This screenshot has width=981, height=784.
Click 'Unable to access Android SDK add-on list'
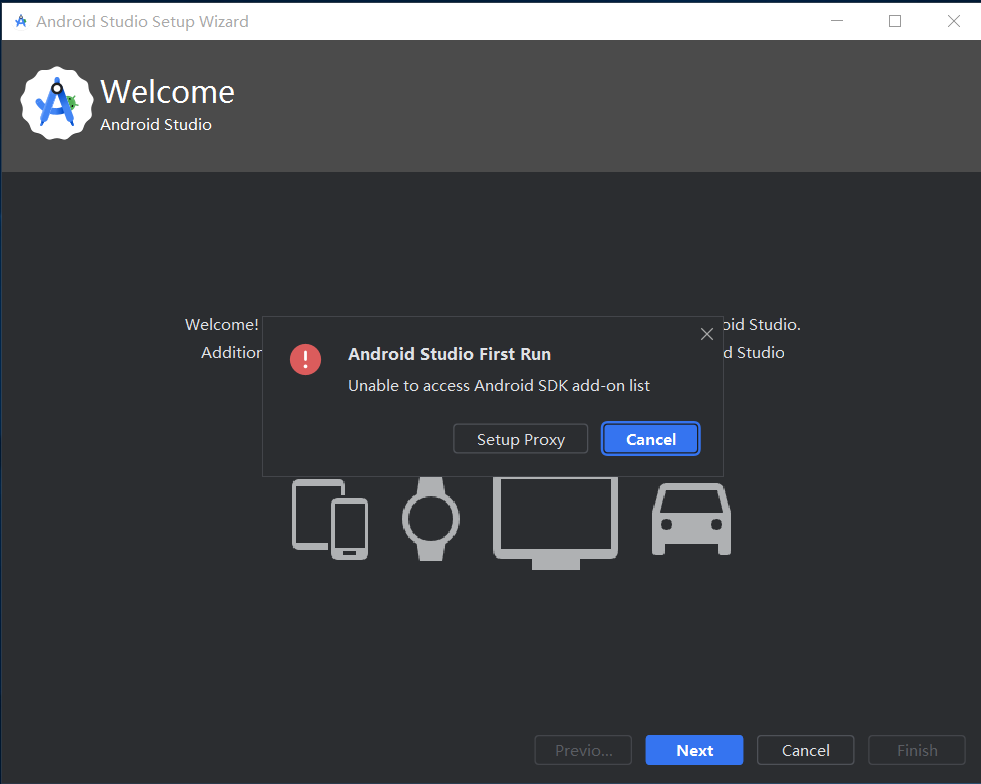coord(499,385)
